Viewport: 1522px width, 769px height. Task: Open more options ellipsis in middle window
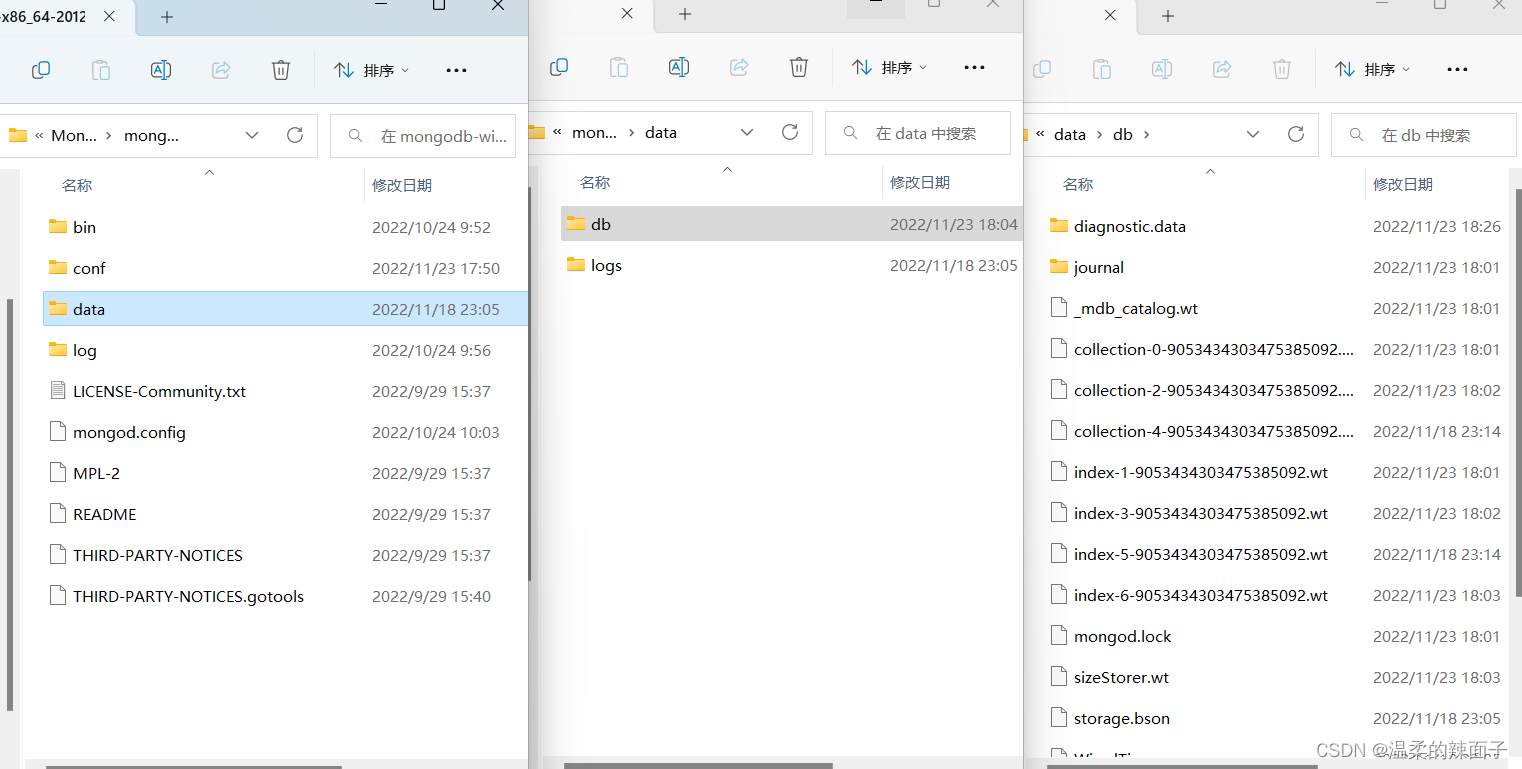point(974,67)
